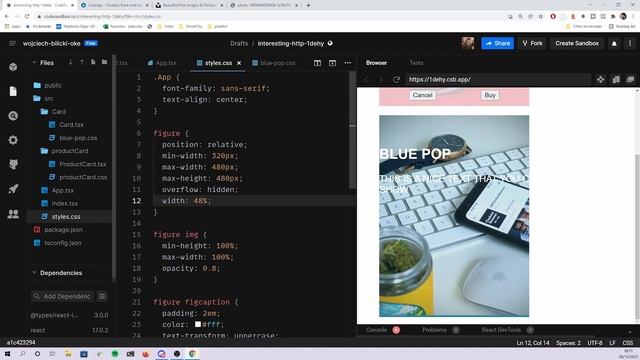The image size is (640, 360).
Task: Open the notifications bell
Action: pyautogui.click(x=614, y=43)
